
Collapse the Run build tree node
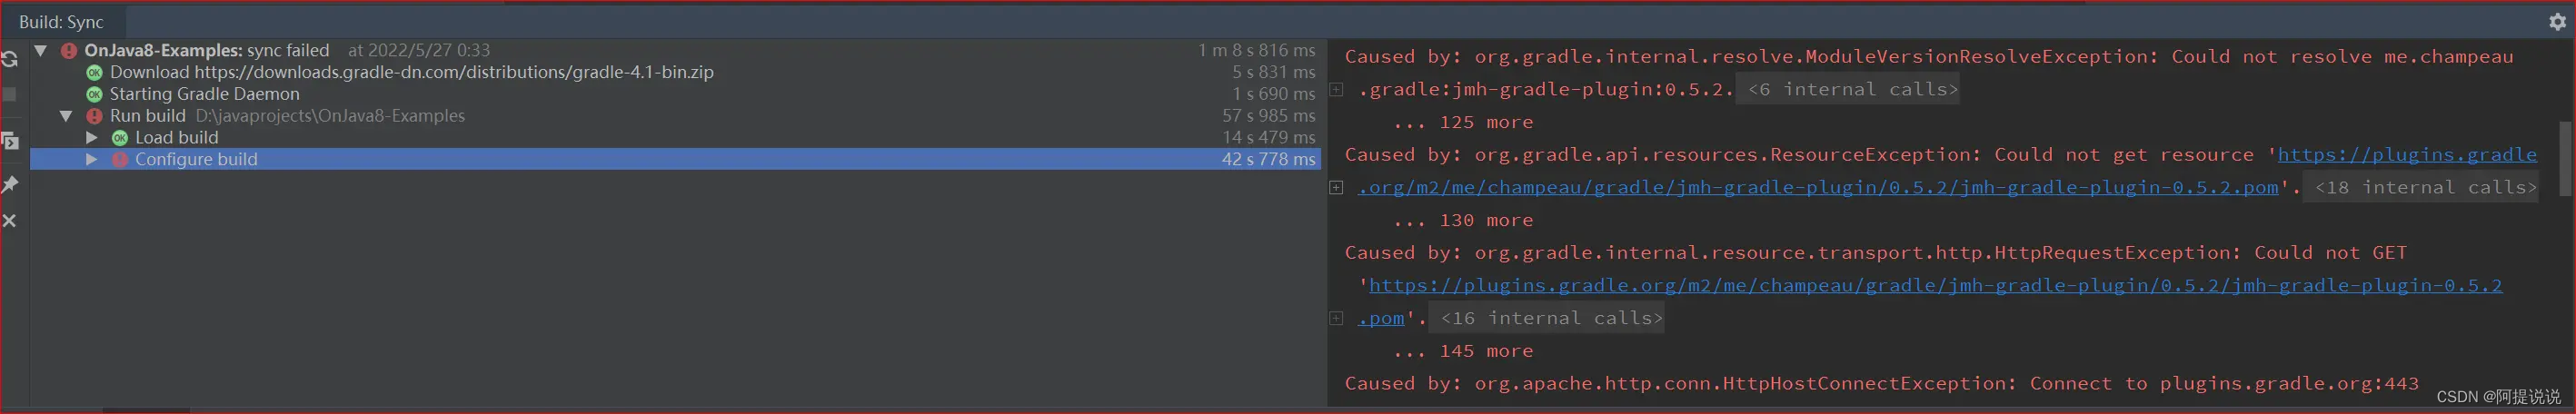pyautogui.click(x=66, y=116)
